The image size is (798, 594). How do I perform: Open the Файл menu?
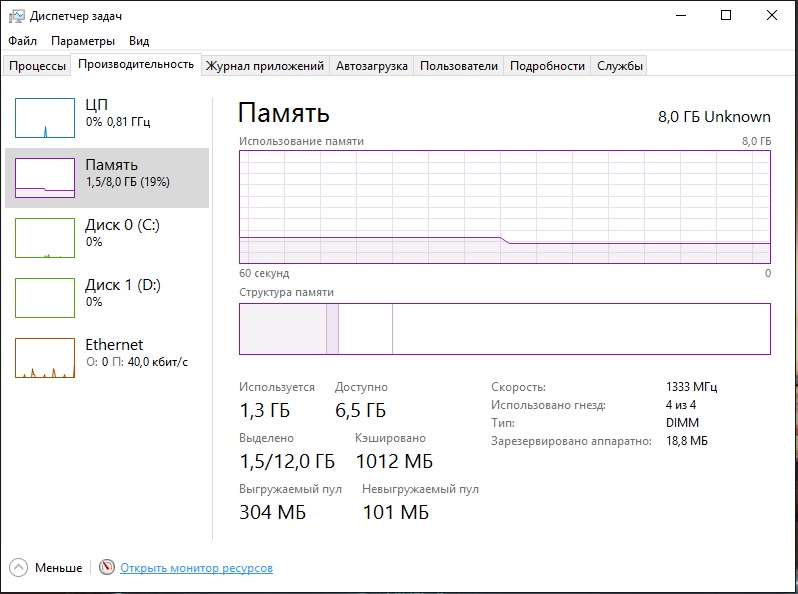[22, 41]
